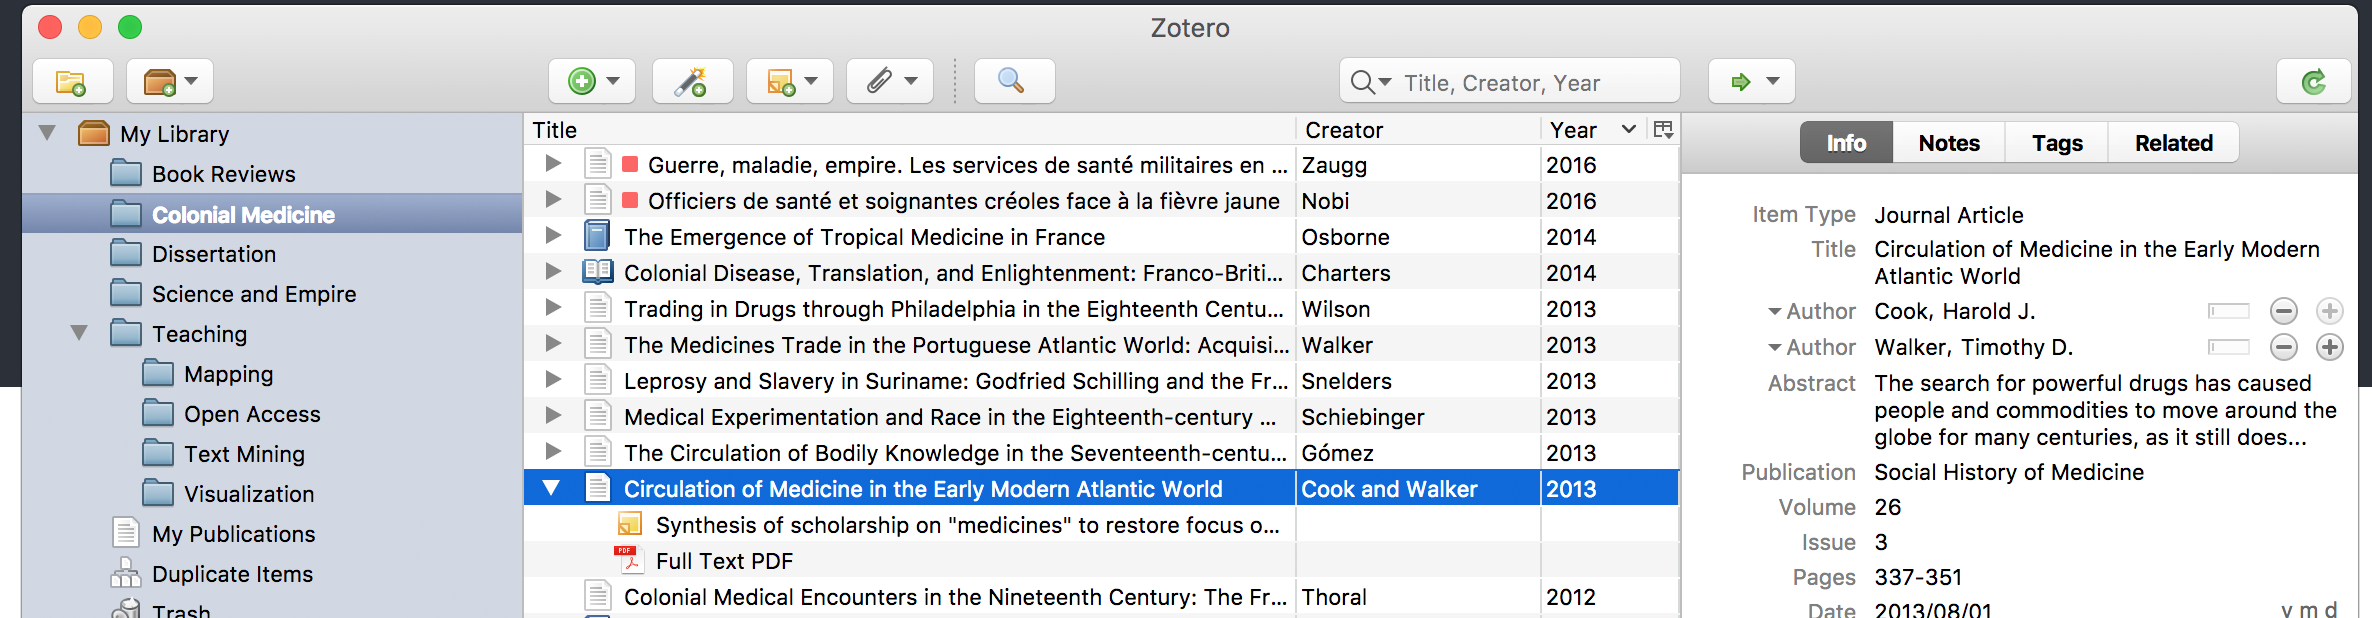Open the Dissertation collection

213,254
